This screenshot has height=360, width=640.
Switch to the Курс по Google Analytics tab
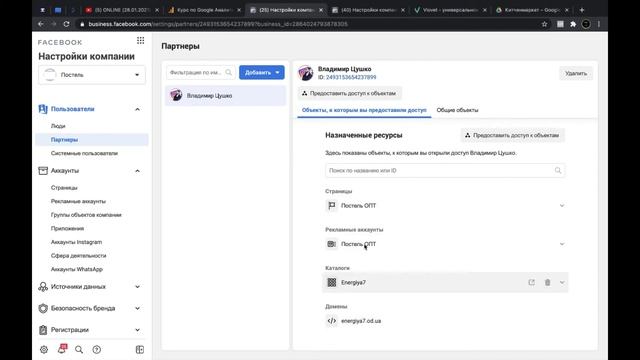[x=204, y=10]
